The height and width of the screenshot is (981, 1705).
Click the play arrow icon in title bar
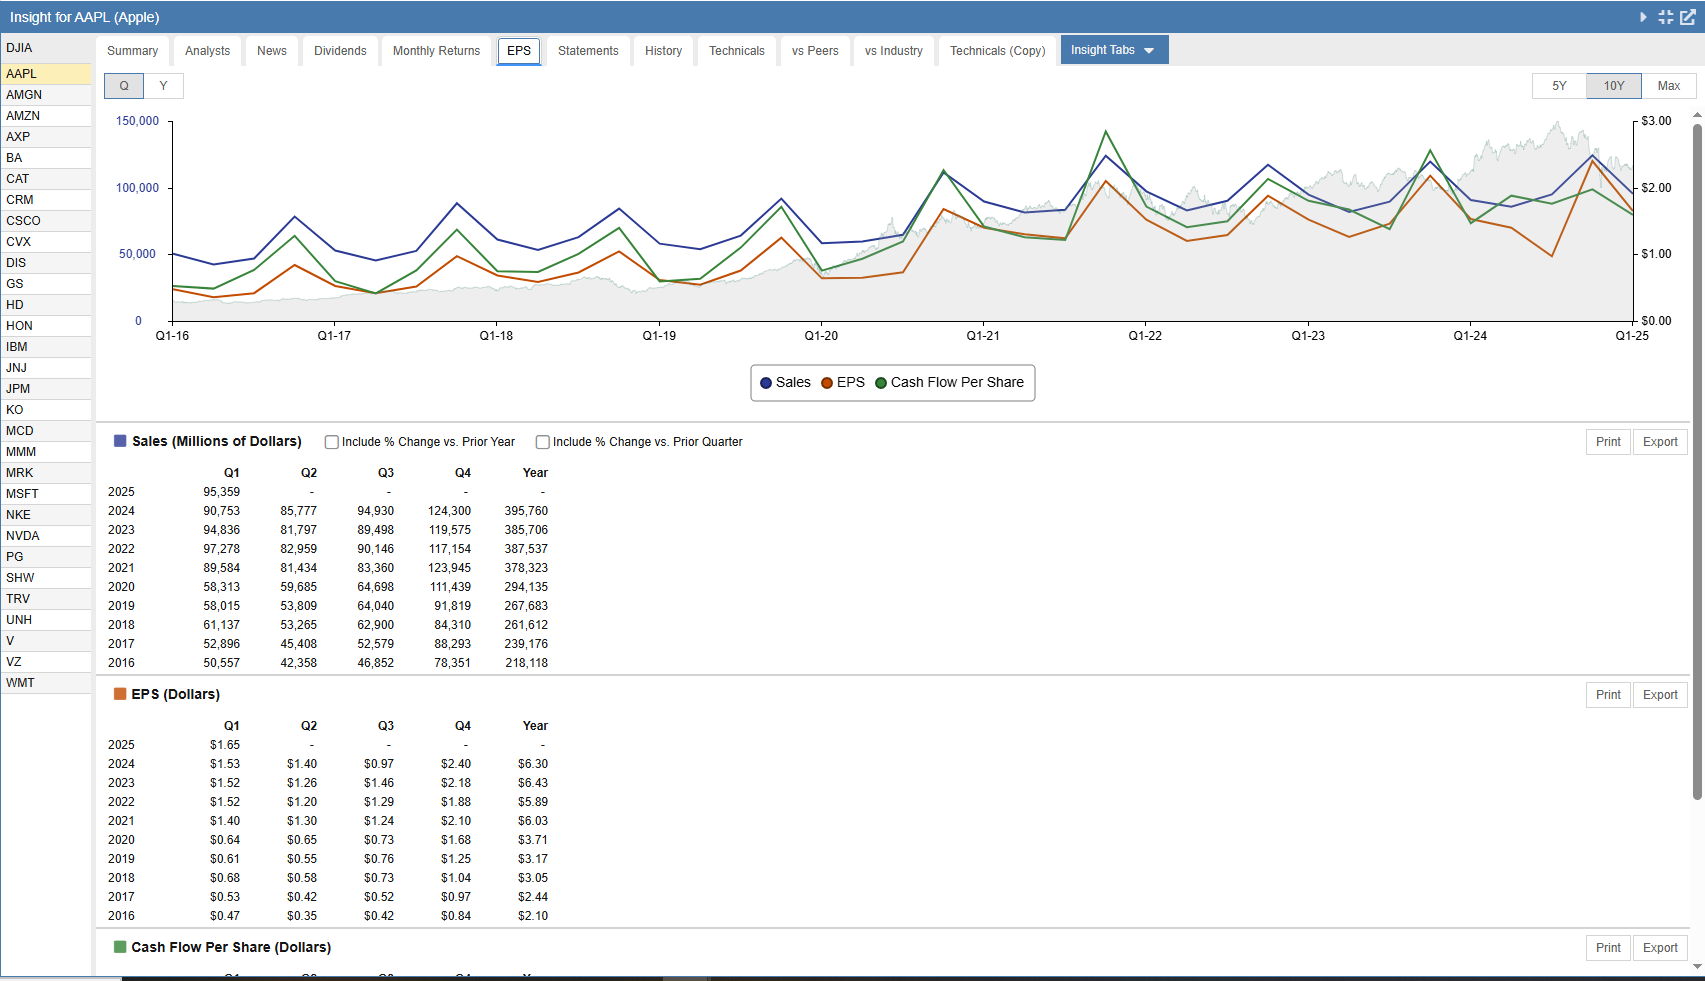[x=1643, y=17]
